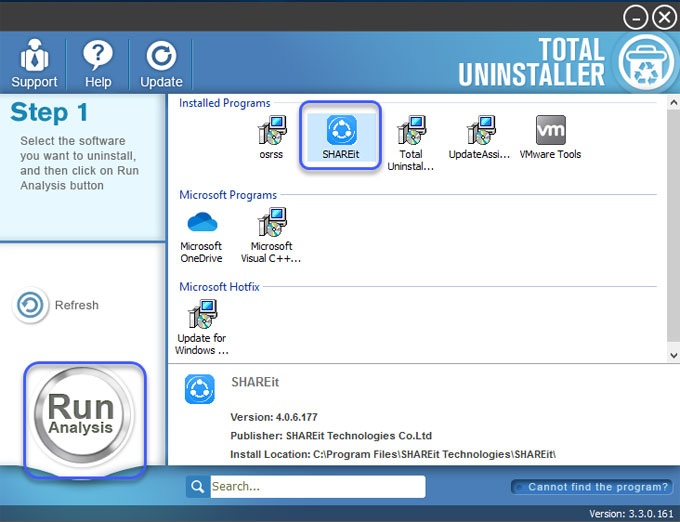The width and height of the screenshot is (680, 522).
Task: Click the Update toolbar button
Action: (161, 63)
